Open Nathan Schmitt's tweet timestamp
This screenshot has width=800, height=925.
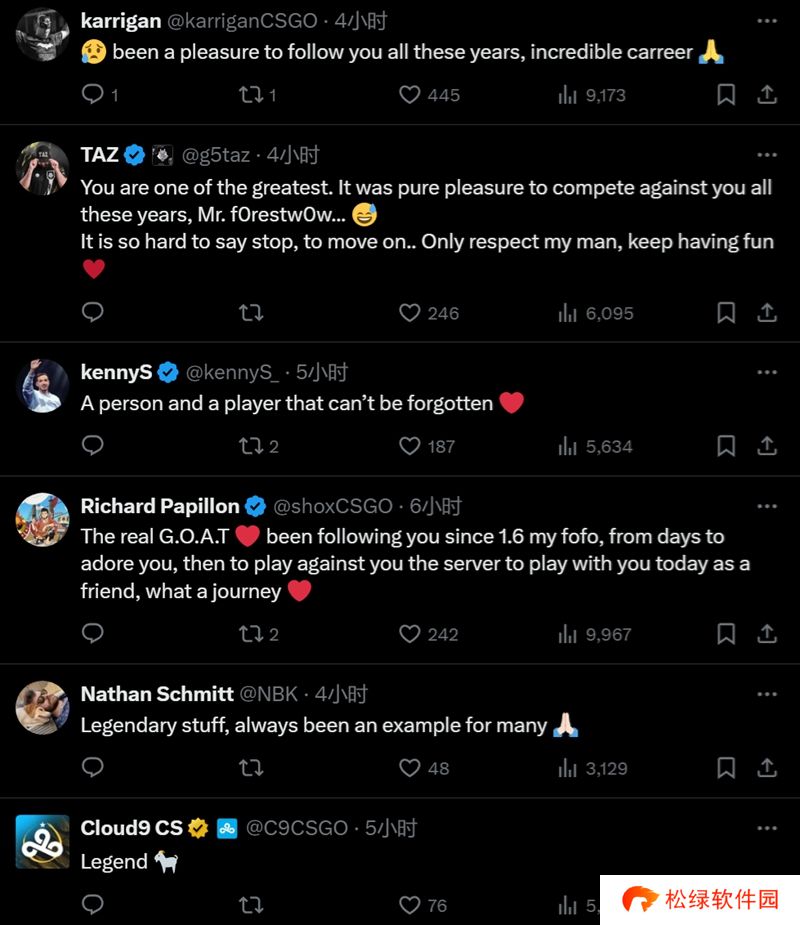coord(342,694)
